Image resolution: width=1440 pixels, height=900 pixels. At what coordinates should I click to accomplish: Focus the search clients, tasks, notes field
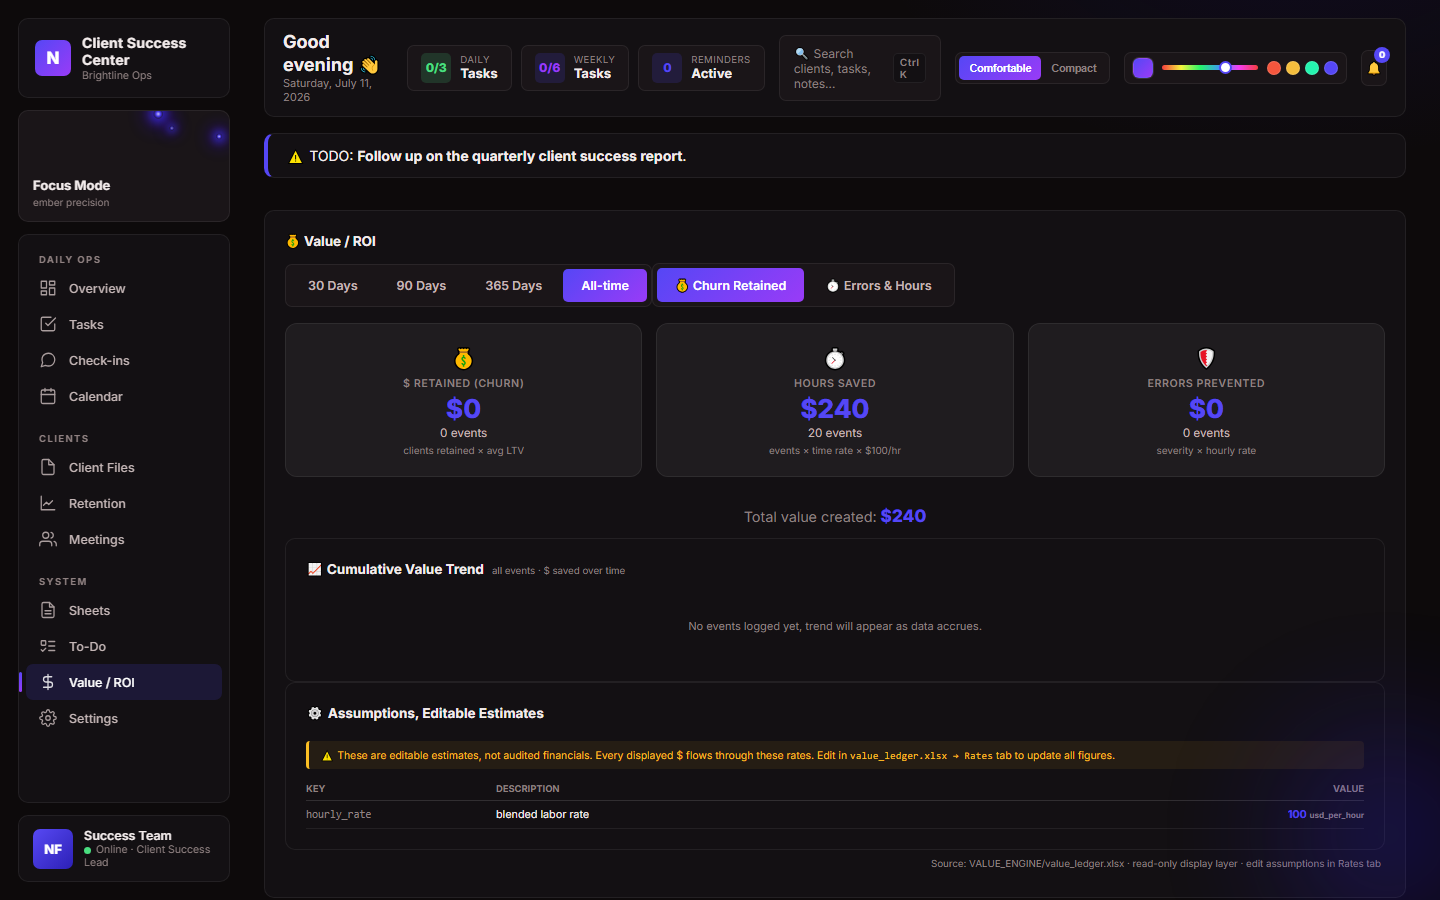860,68
